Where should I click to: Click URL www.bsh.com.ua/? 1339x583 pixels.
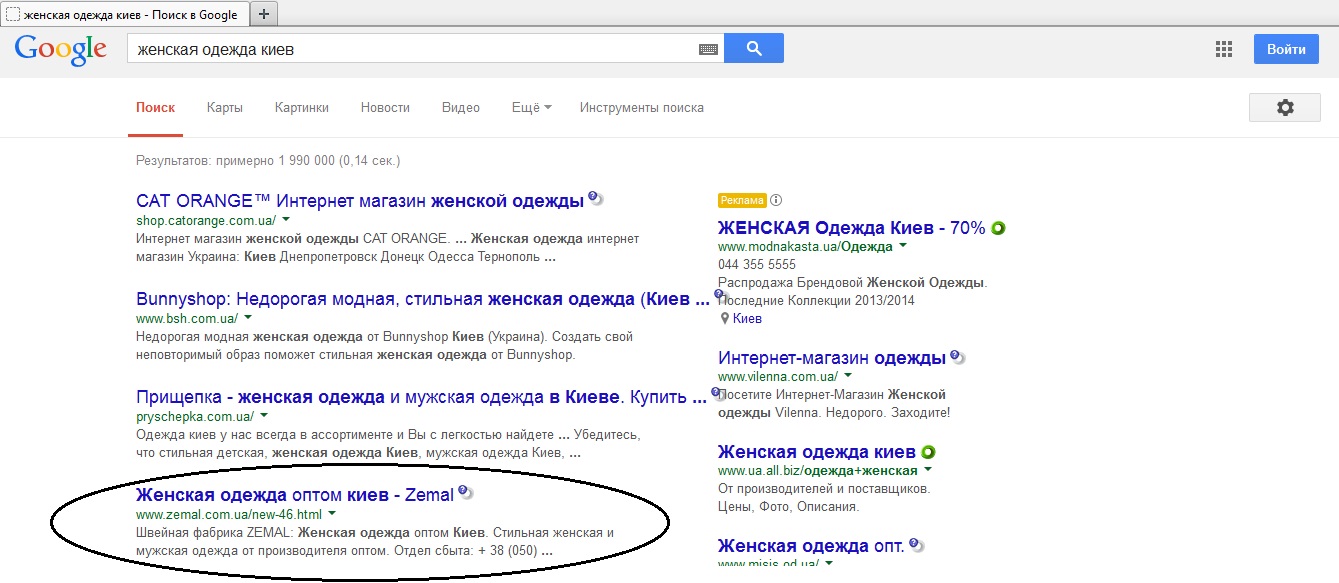pyautogui.click(x=187, y=318)
